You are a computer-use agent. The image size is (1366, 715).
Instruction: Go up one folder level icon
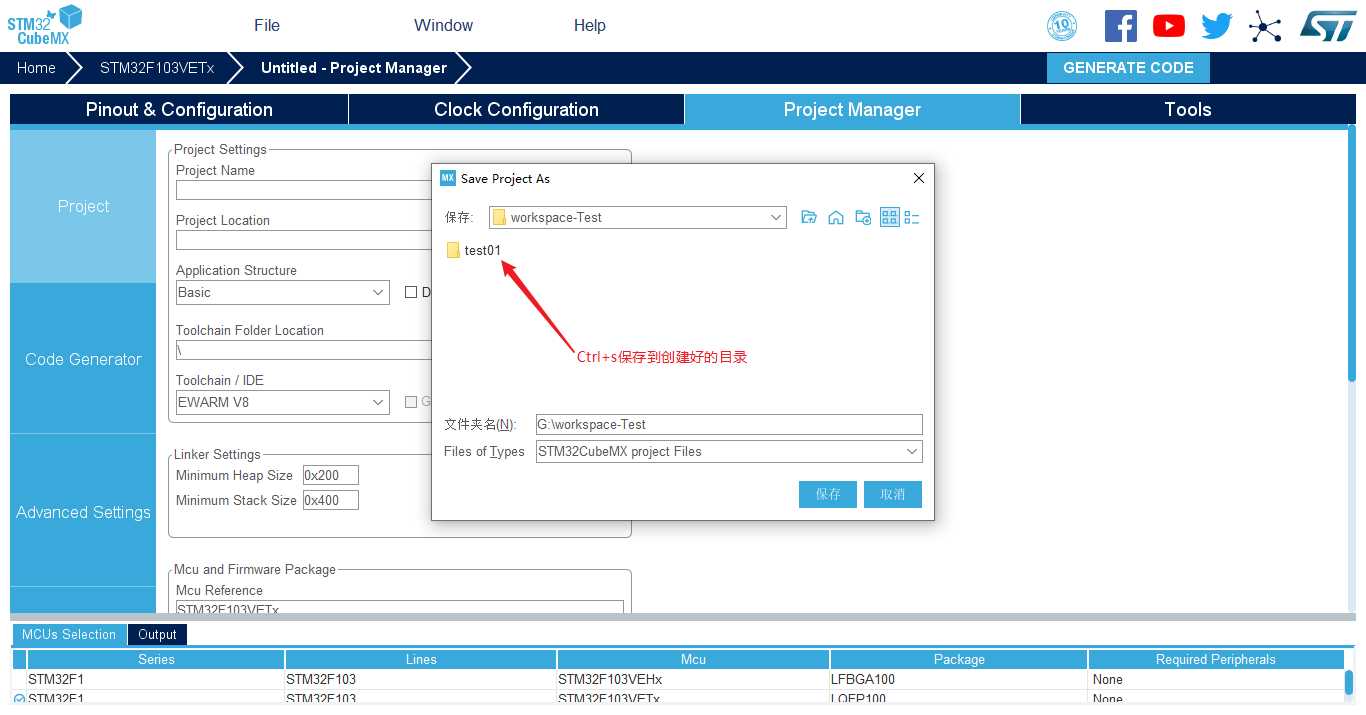[809, 217]
